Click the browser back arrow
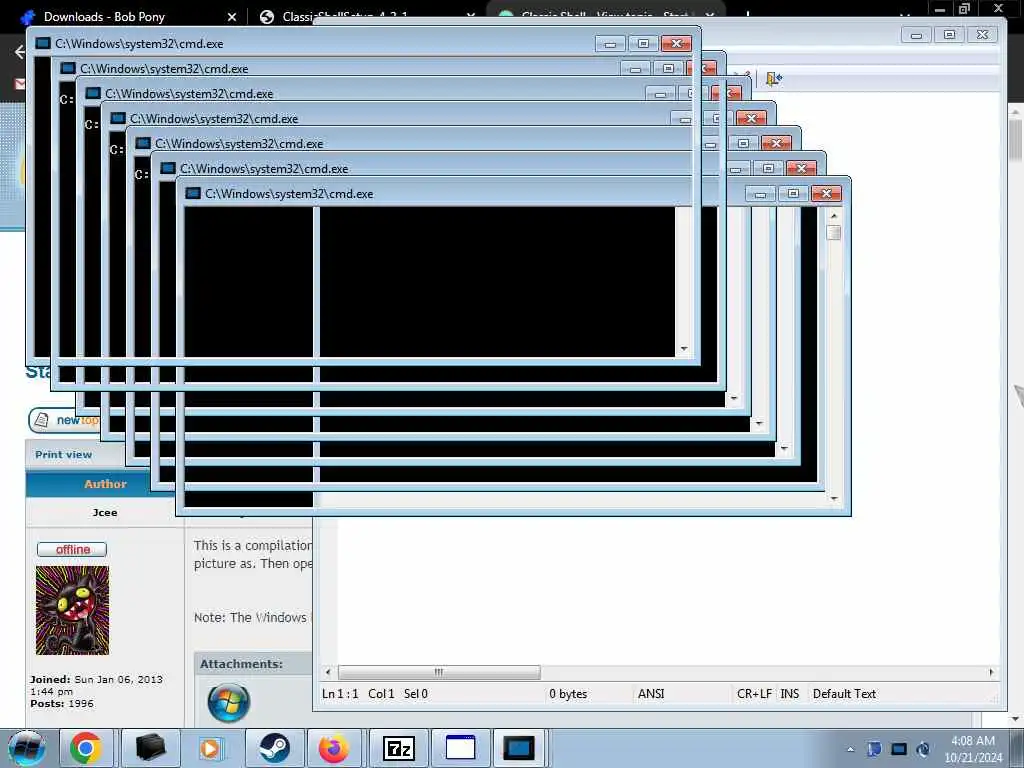Screen dimensions: 1024x768 point(20,52)
